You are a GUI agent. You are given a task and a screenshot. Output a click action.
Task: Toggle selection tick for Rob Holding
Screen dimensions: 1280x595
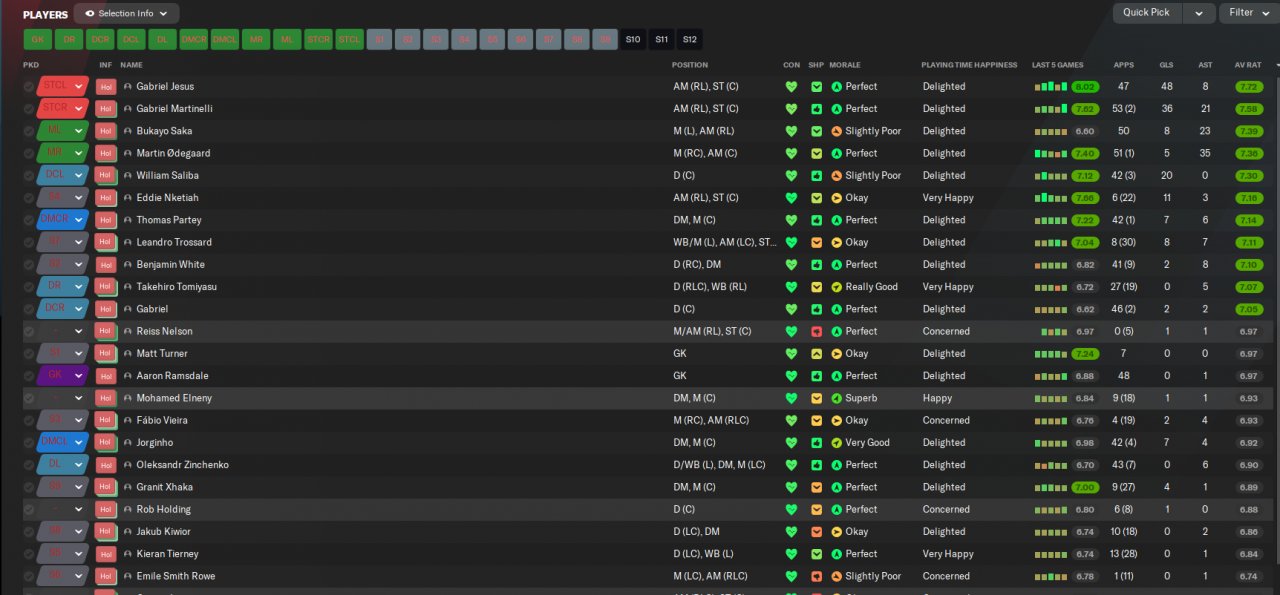(29, 510)
